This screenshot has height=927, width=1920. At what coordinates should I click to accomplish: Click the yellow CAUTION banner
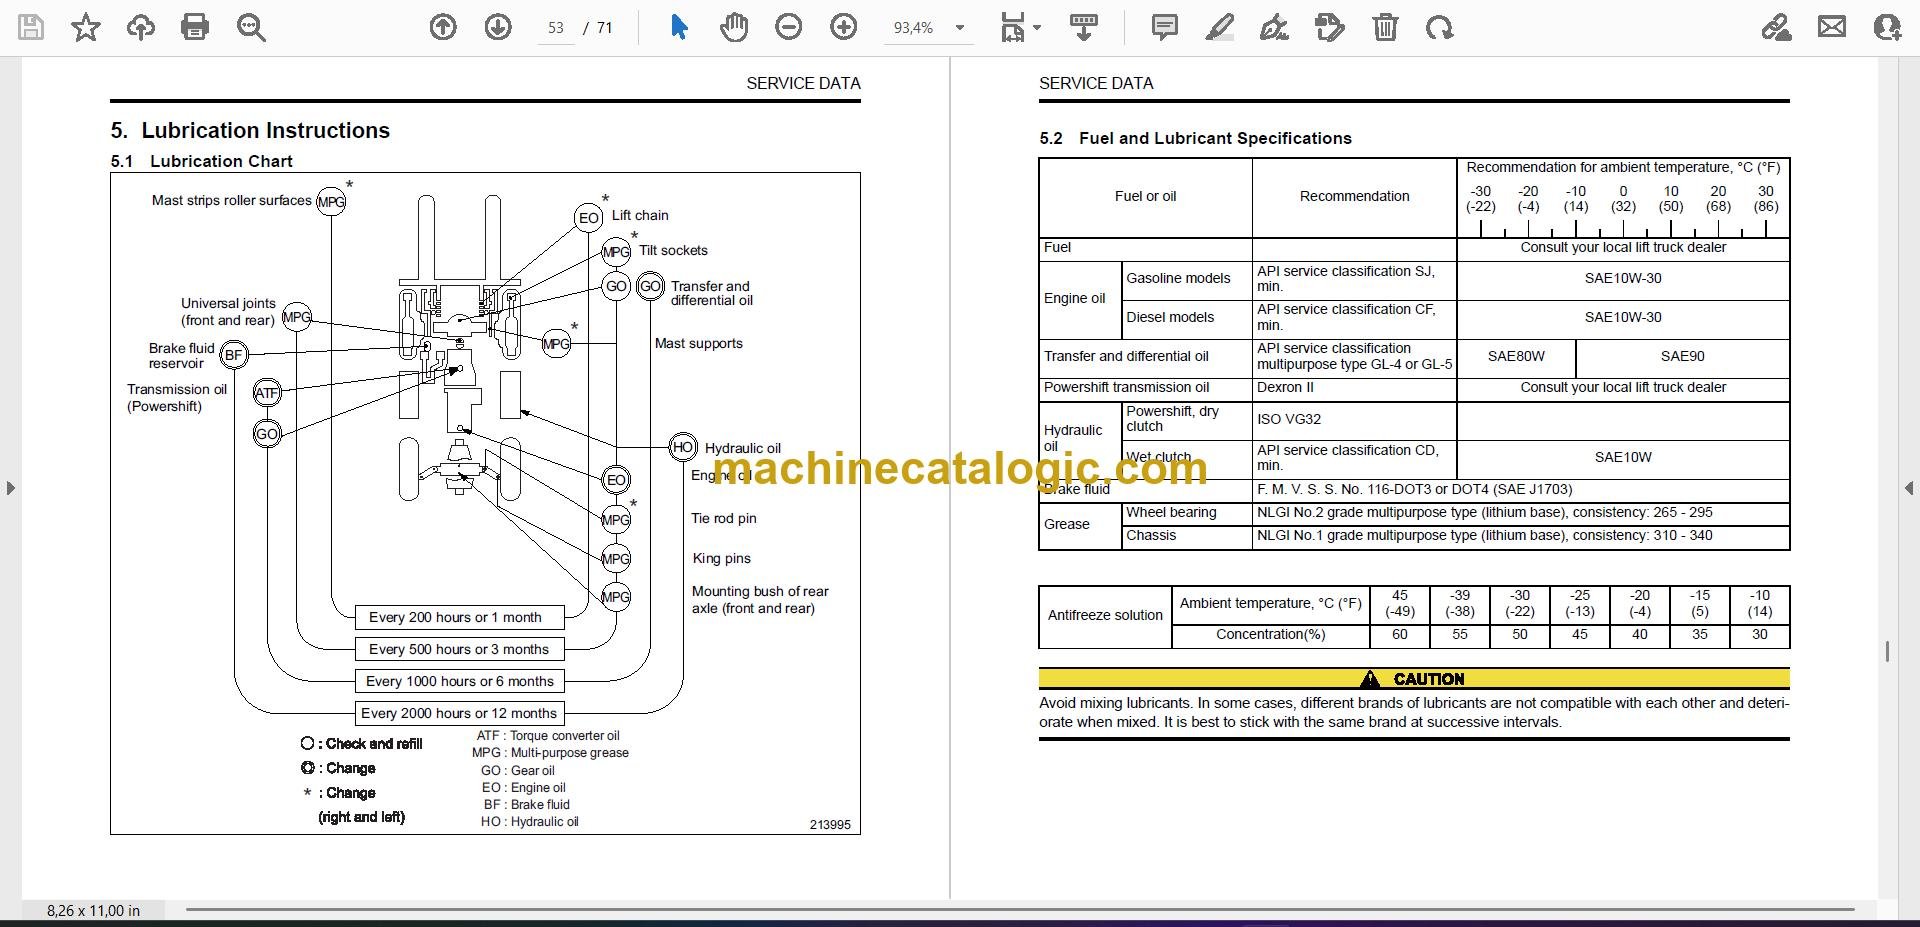point(1414,679)
